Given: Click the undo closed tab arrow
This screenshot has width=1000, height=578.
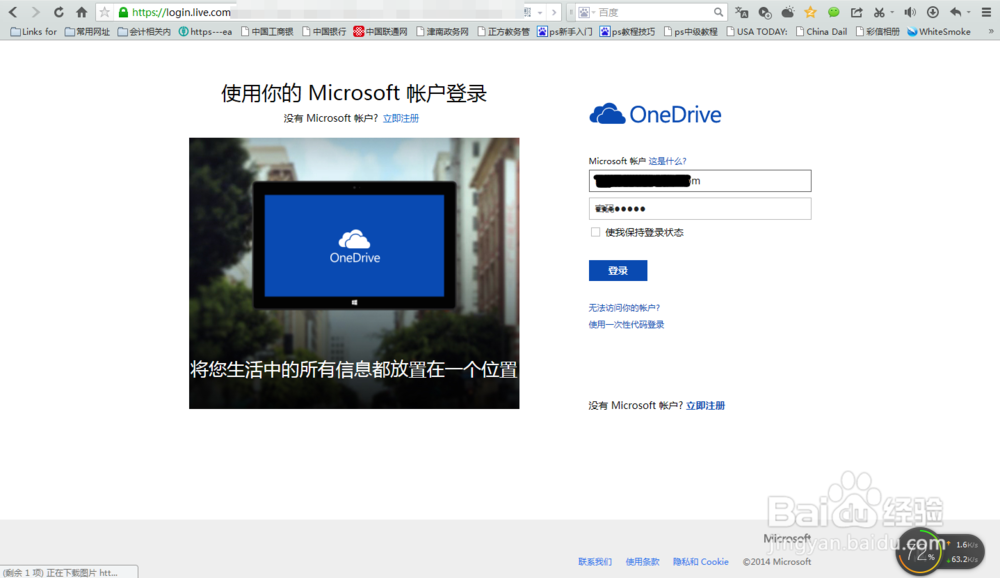Looking at the screenshot, I should coord(956,12).
